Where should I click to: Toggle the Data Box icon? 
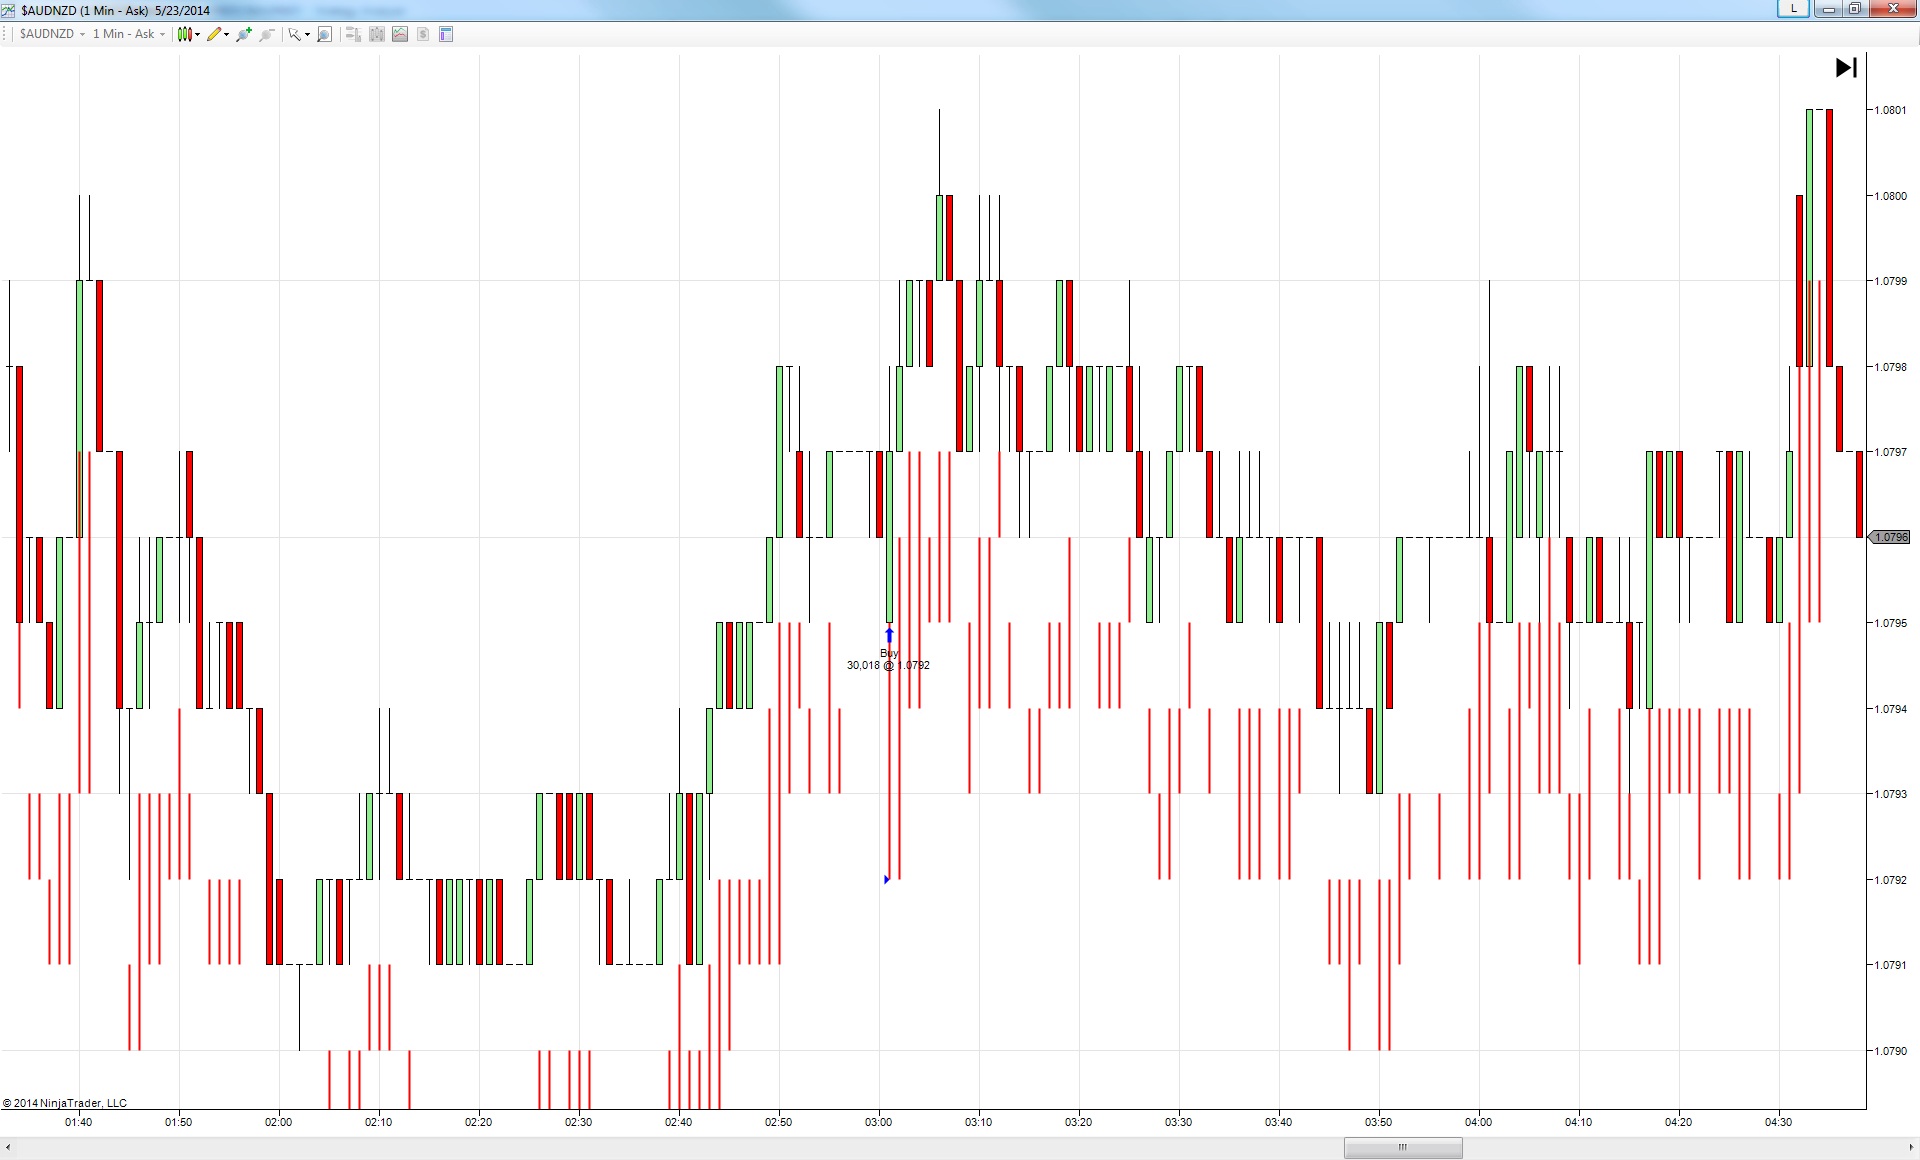pyautogui.click(x=377, y=34)
